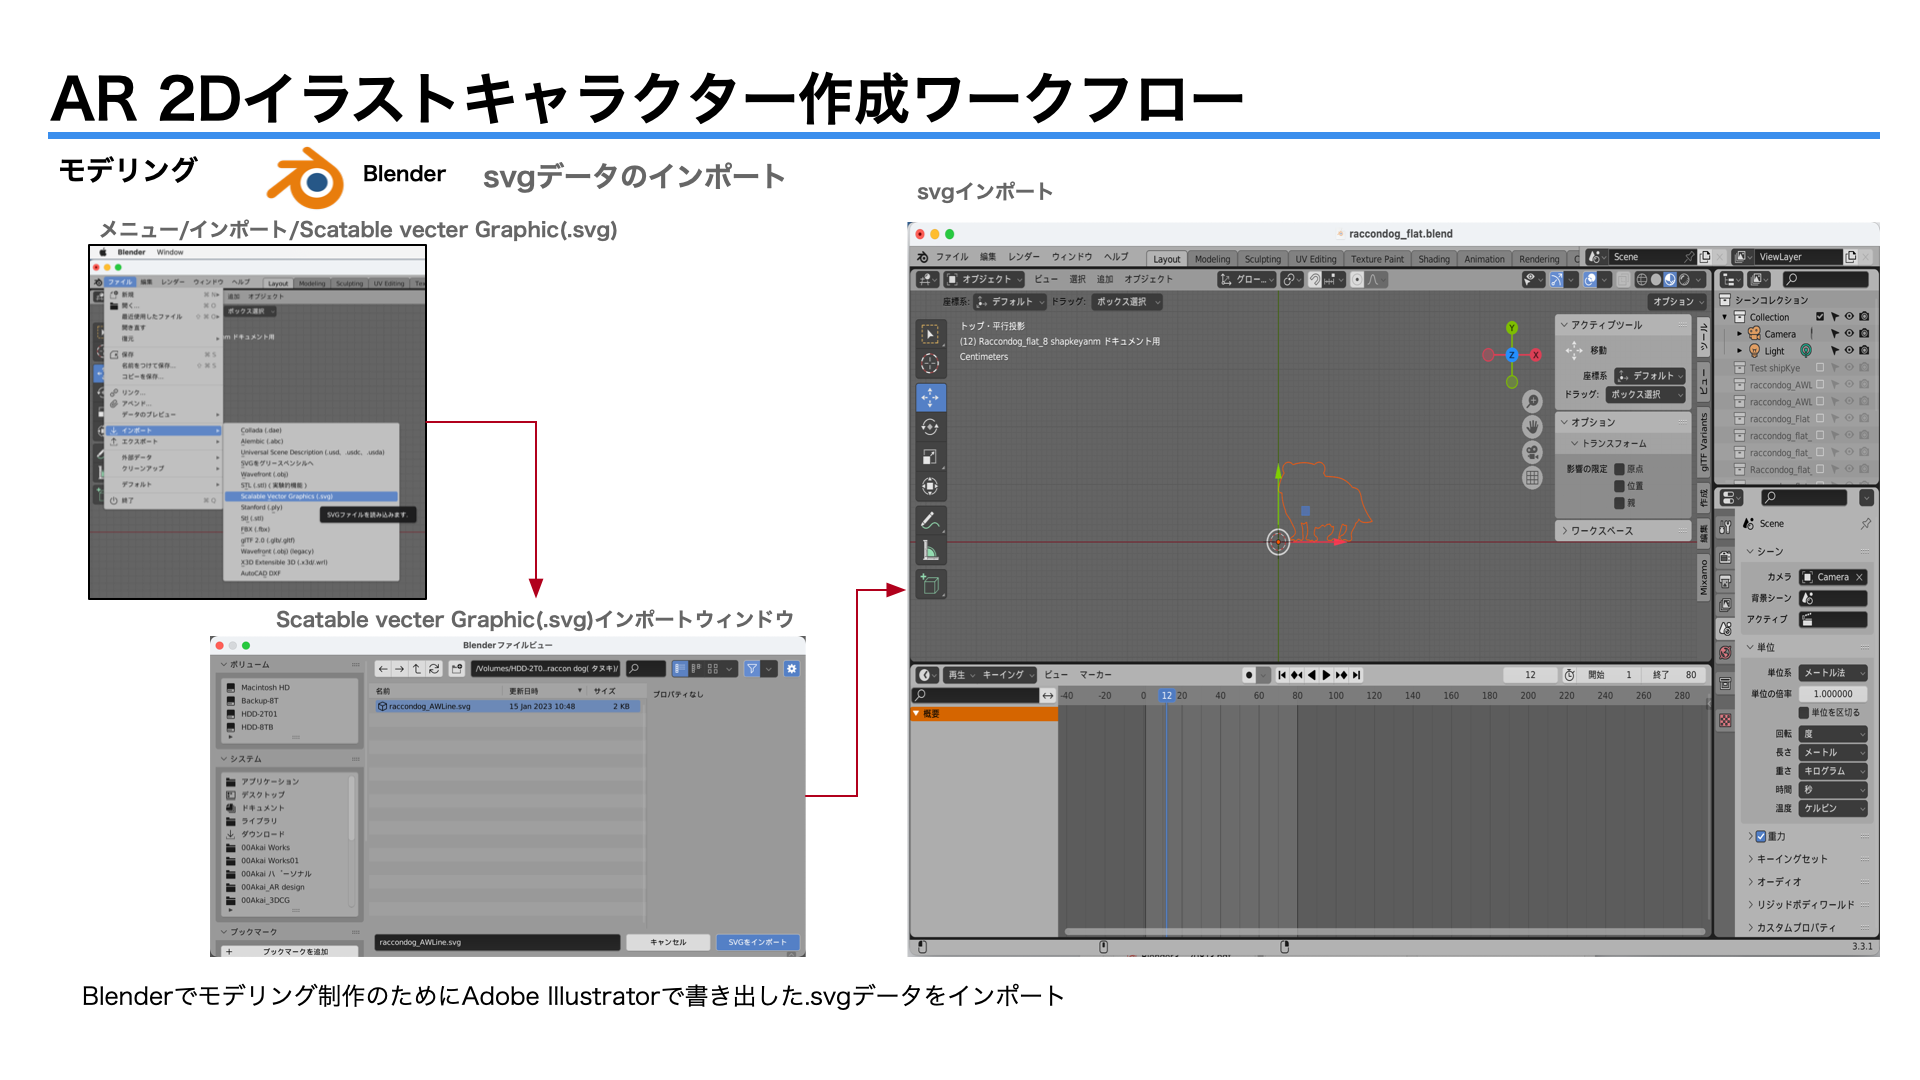Open 温度 ケルビン dropdown
1920x1080 pixels.
(1833, 808)
